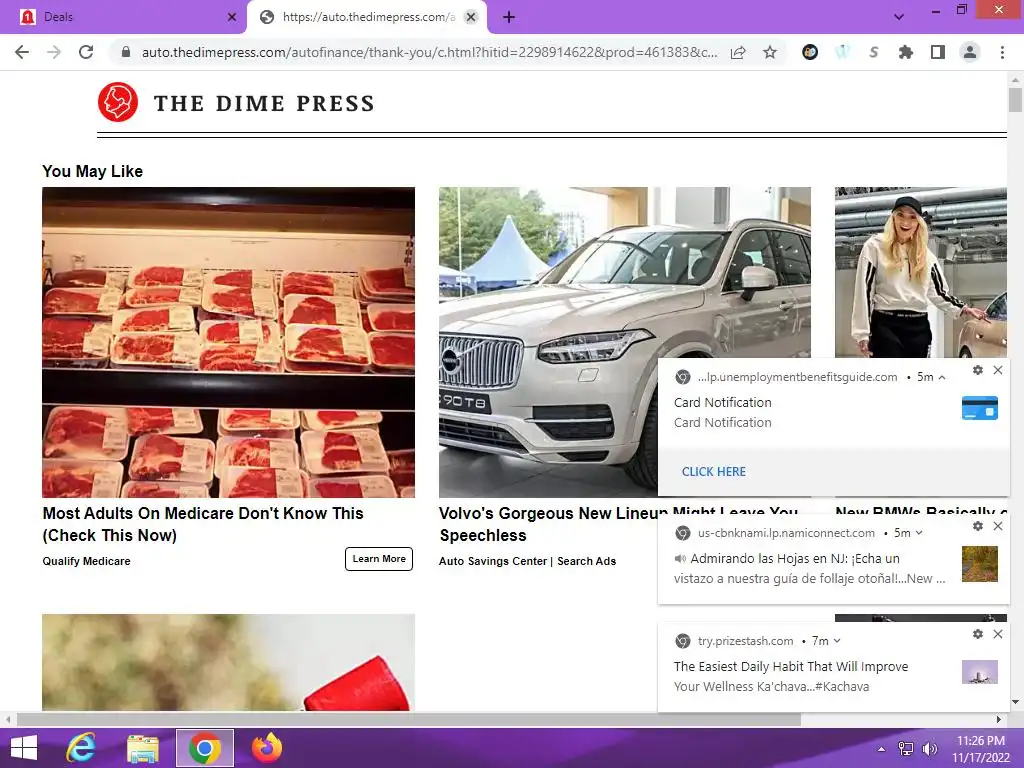
Task: Open the blonde woman BMW ad image
Action: 921,272
